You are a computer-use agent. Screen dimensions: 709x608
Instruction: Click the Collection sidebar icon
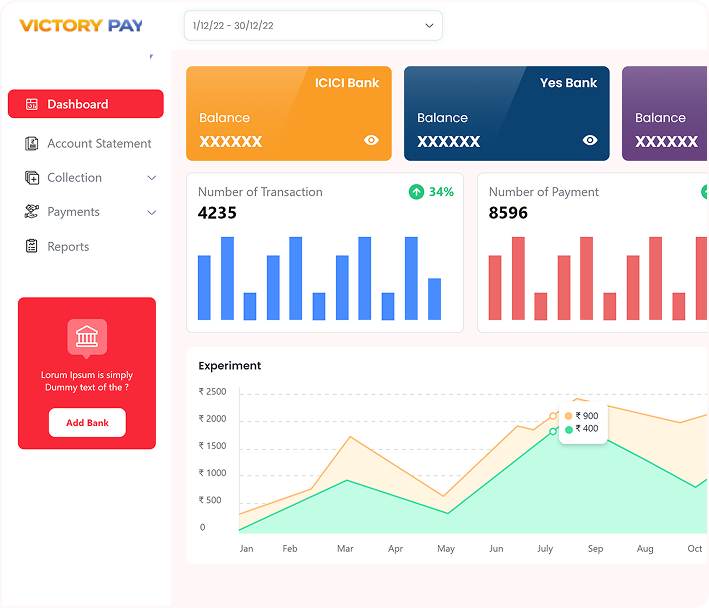pos(32,178)
